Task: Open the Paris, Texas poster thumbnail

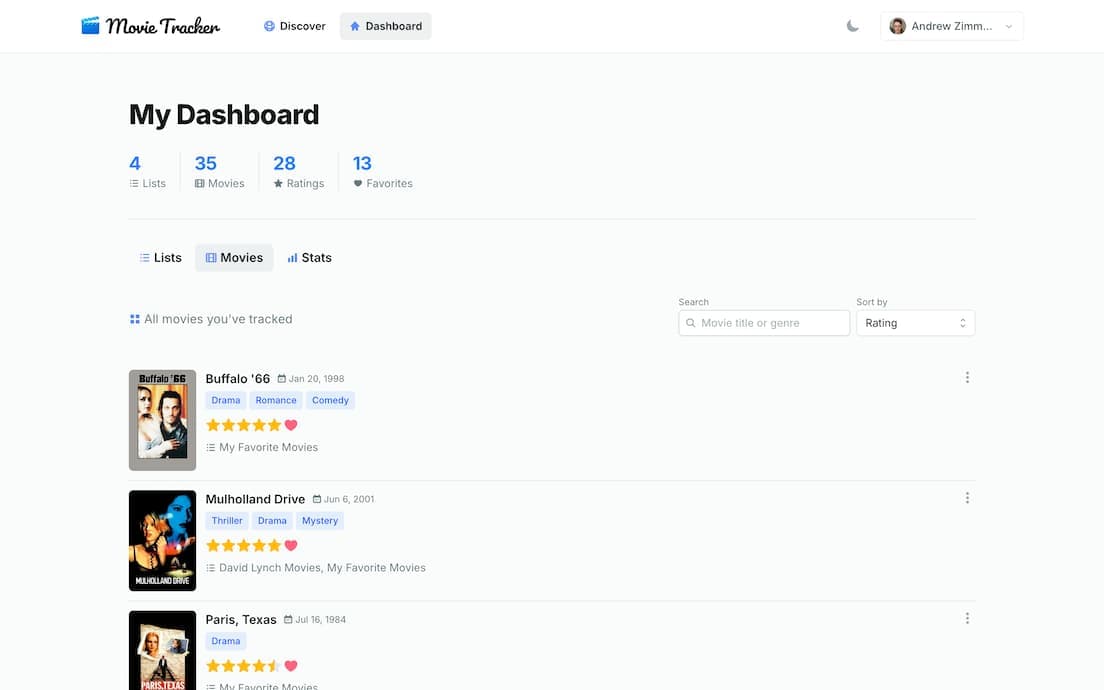Action: (x=163, y=650)
